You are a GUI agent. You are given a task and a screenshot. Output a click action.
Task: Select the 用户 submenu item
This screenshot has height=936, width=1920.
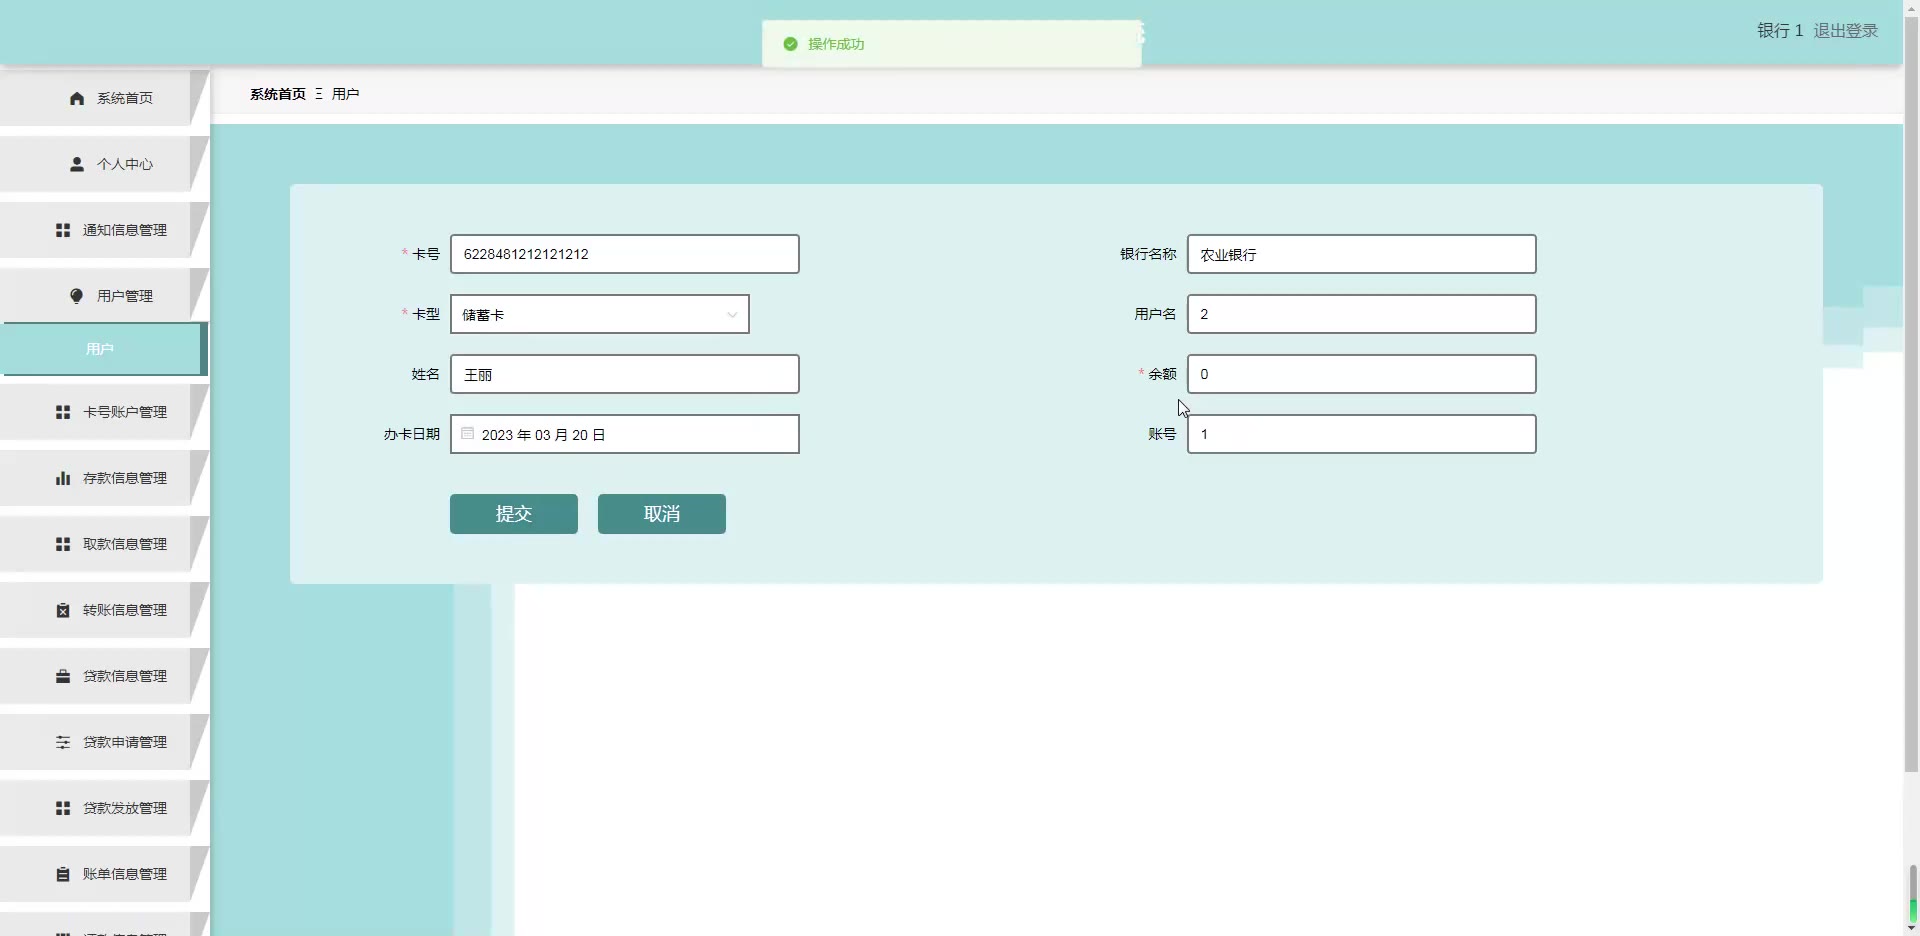pyautogui.click(x=104, y=349)
